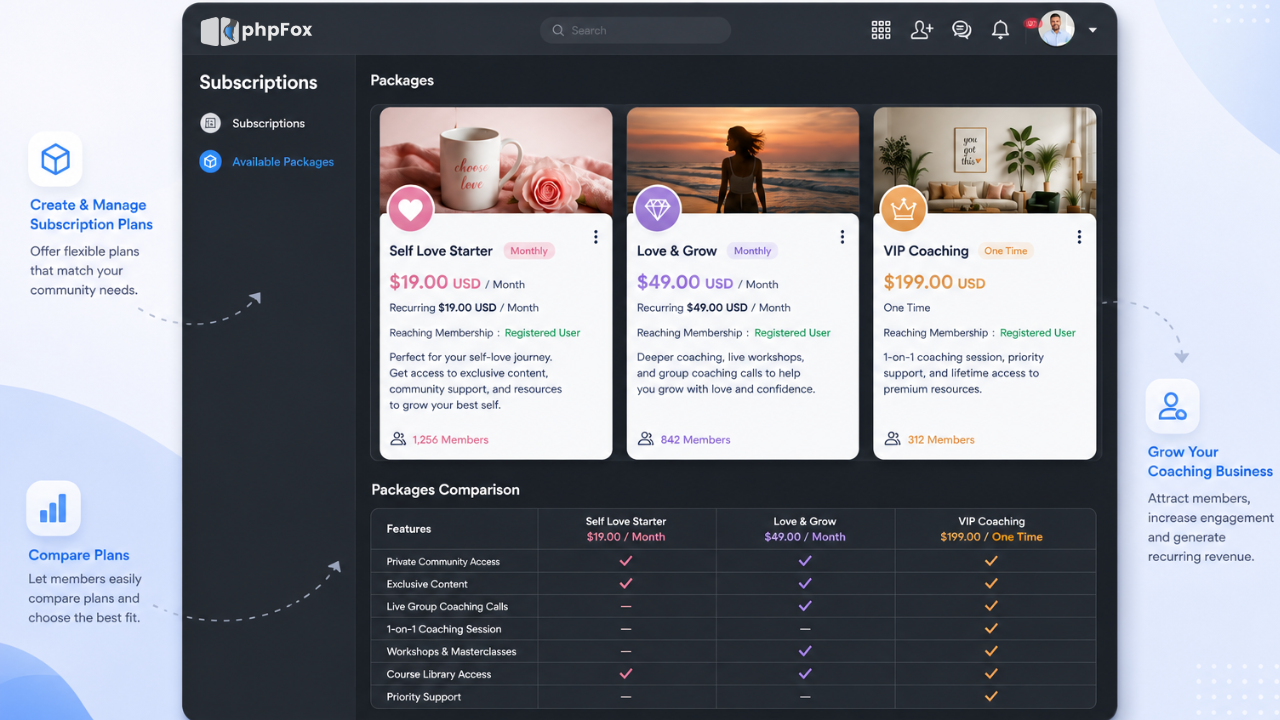Click the Course Library Access row label
Image resolution: width=1280 pixels, height=720 pixels.
point(439,674)
